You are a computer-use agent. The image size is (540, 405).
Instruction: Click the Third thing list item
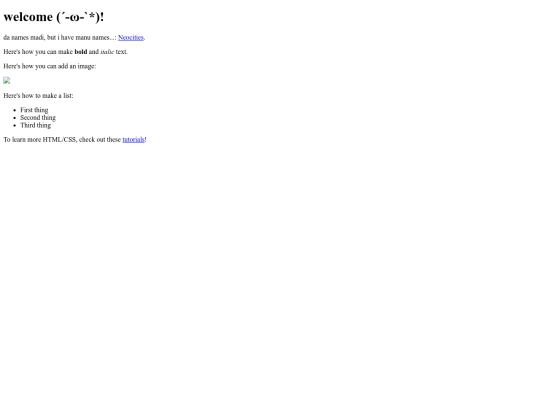click(x=35, y=125)
